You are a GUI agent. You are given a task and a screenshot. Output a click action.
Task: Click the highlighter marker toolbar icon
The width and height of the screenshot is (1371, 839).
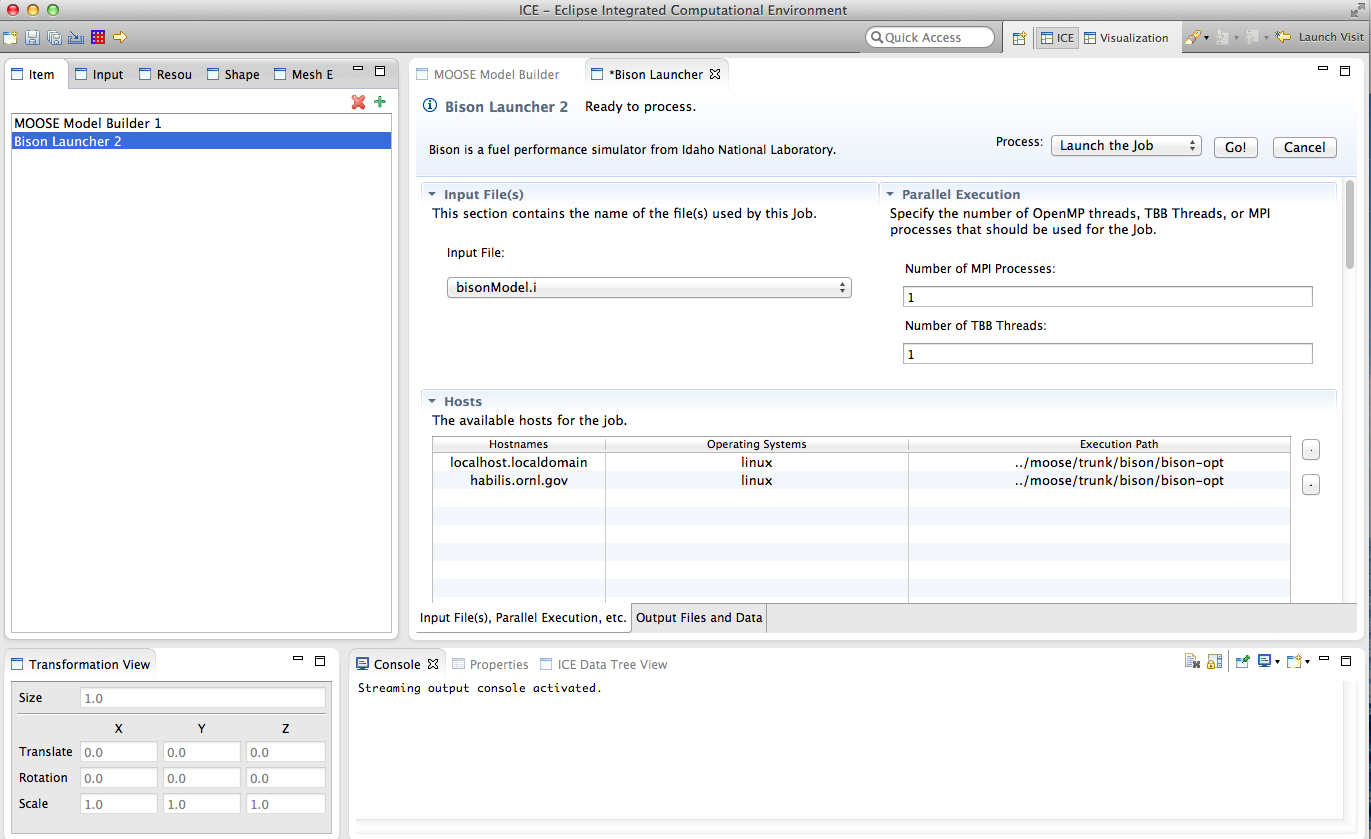coord(1193,37)
